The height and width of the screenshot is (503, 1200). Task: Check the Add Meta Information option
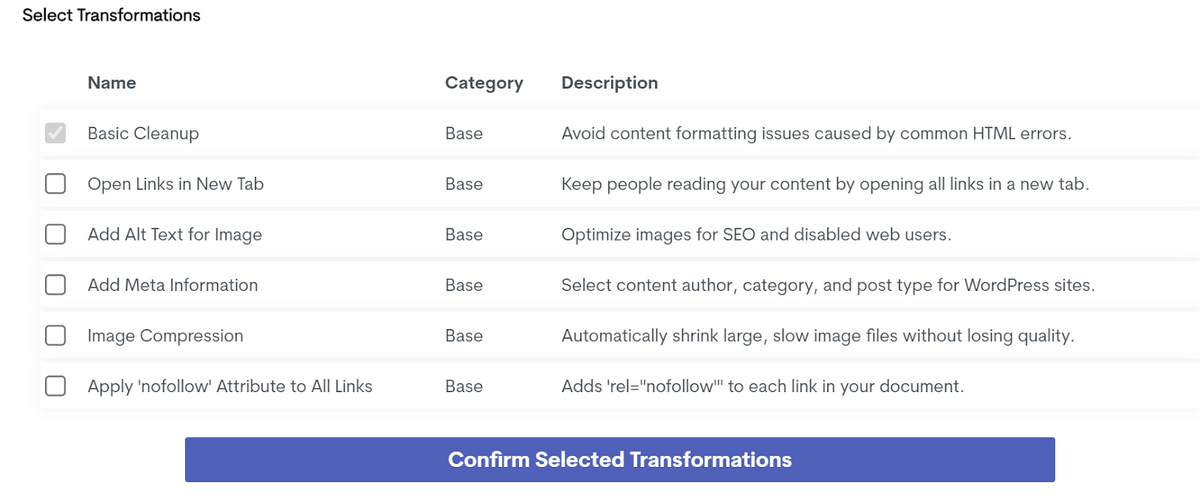point(56,285)
